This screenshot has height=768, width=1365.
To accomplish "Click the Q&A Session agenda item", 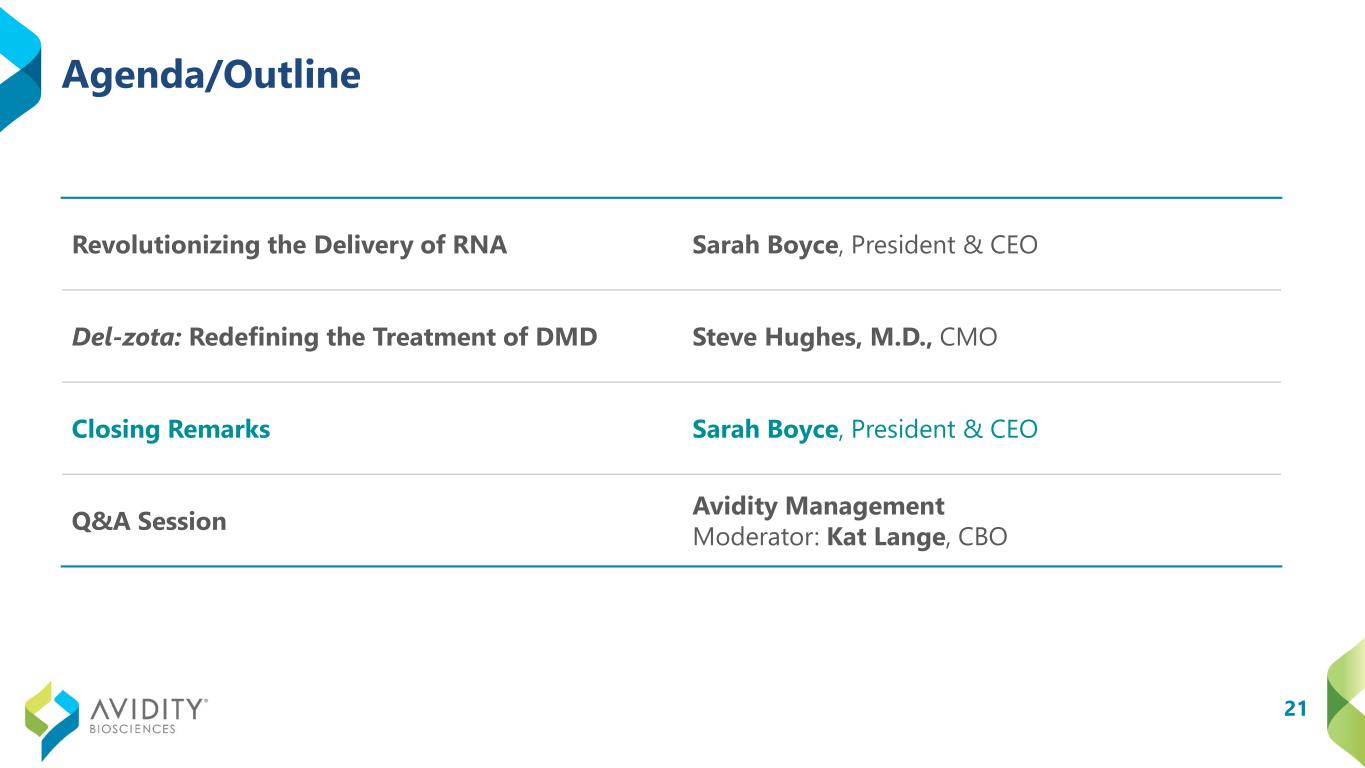I will point(149,521).
